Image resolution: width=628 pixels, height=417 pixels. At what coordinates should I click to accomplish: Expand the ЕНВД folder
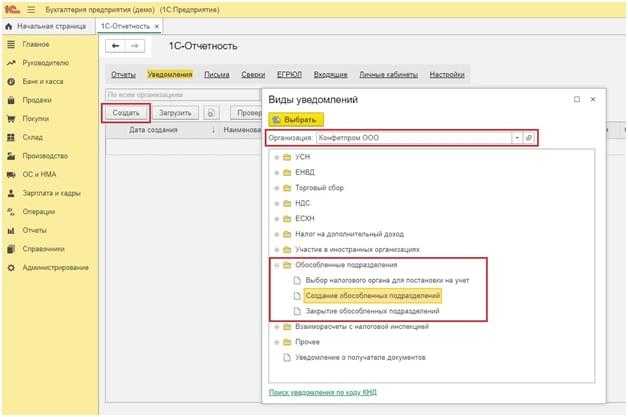pyautogui.click(x=276, y=173)
